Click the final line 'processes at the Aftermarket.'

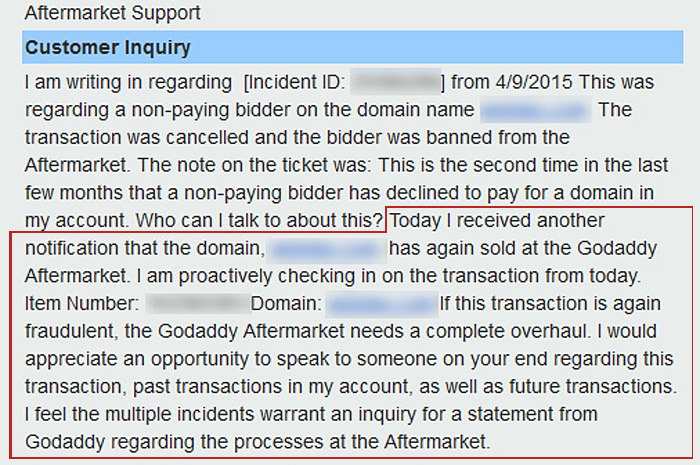click(x=362, y=442)
